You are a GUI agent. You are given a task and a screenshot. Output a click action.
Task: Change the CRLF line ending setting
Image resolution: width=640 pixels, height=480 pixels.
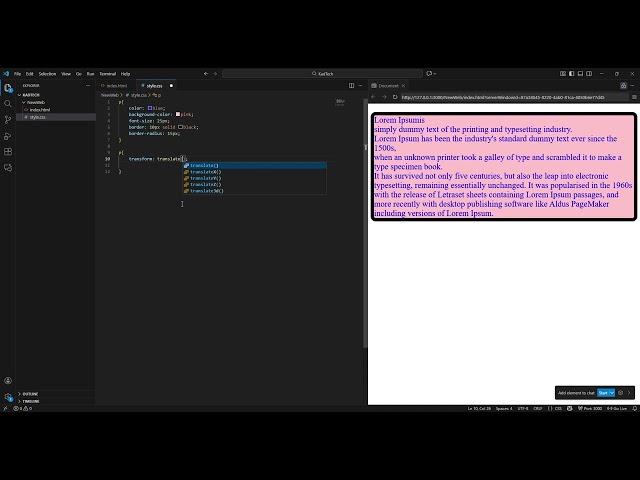click(538, 409)
